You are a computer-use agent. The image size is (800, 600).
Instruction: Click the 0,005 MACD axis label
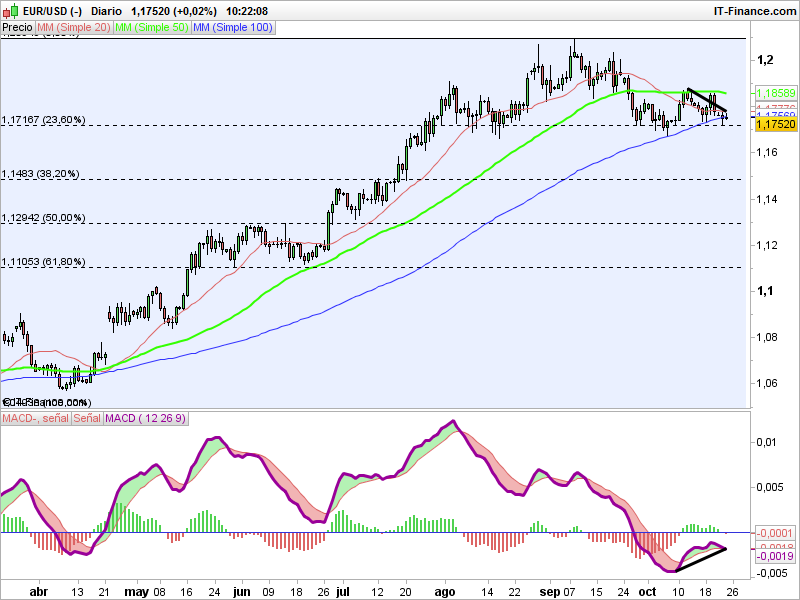pyautogui.click(x=771, y=487)
